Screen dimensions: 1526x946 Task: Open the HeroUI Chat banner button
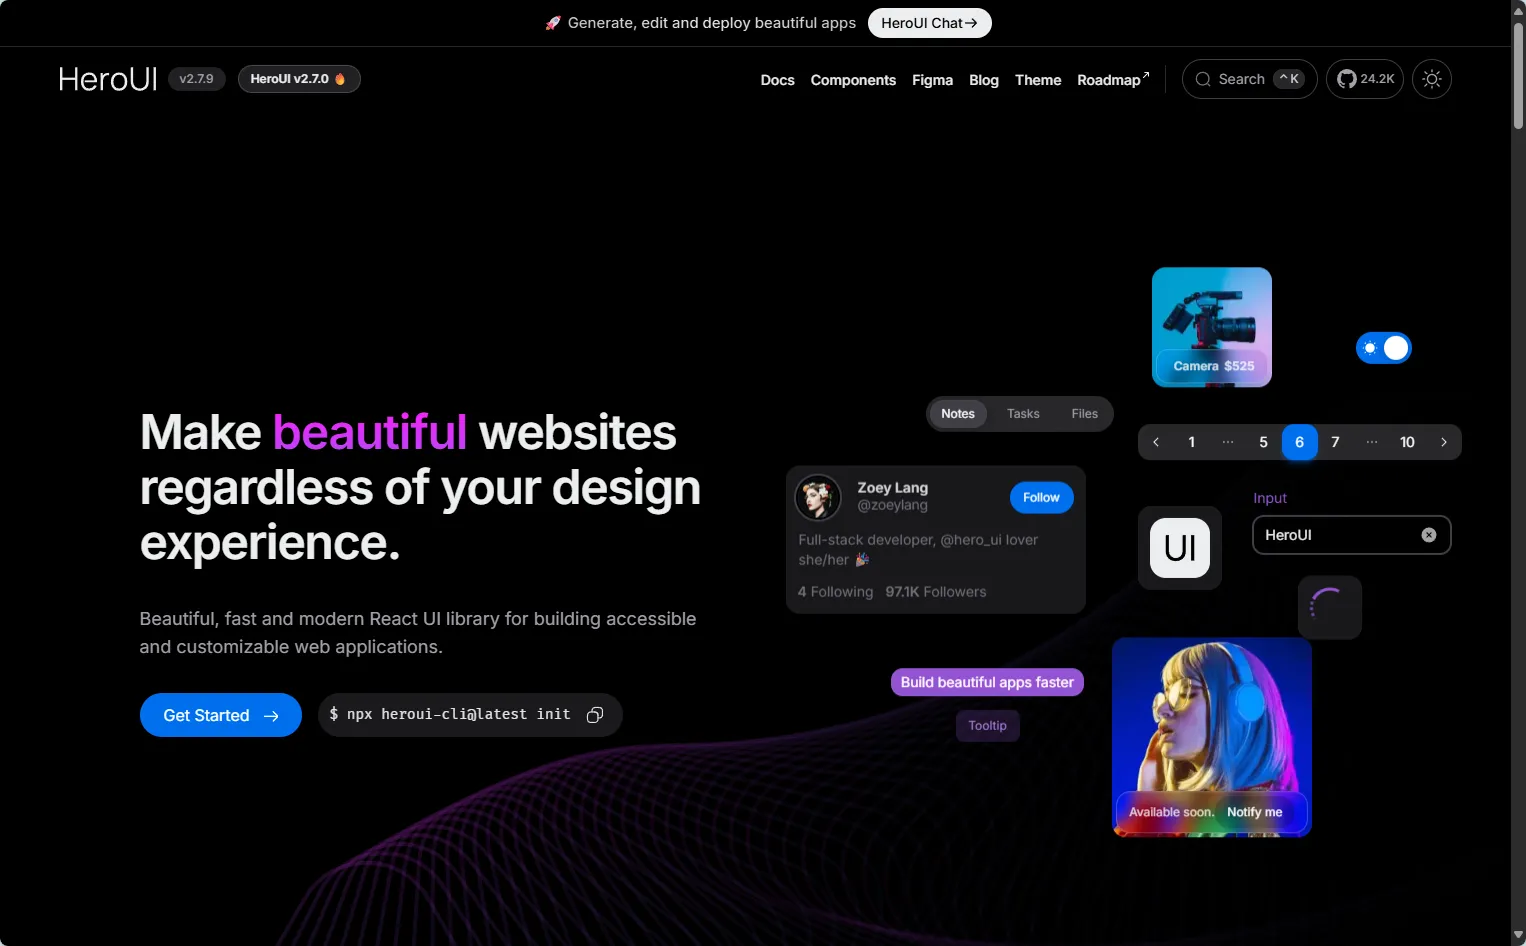pyautogui.click(x=930, y=23)
